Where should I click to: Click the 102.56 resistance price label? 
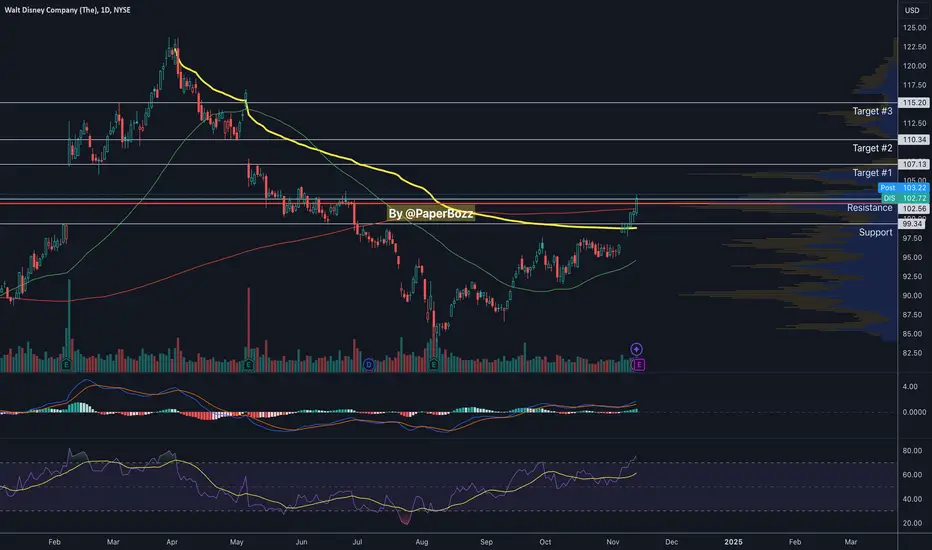(914, 209)
